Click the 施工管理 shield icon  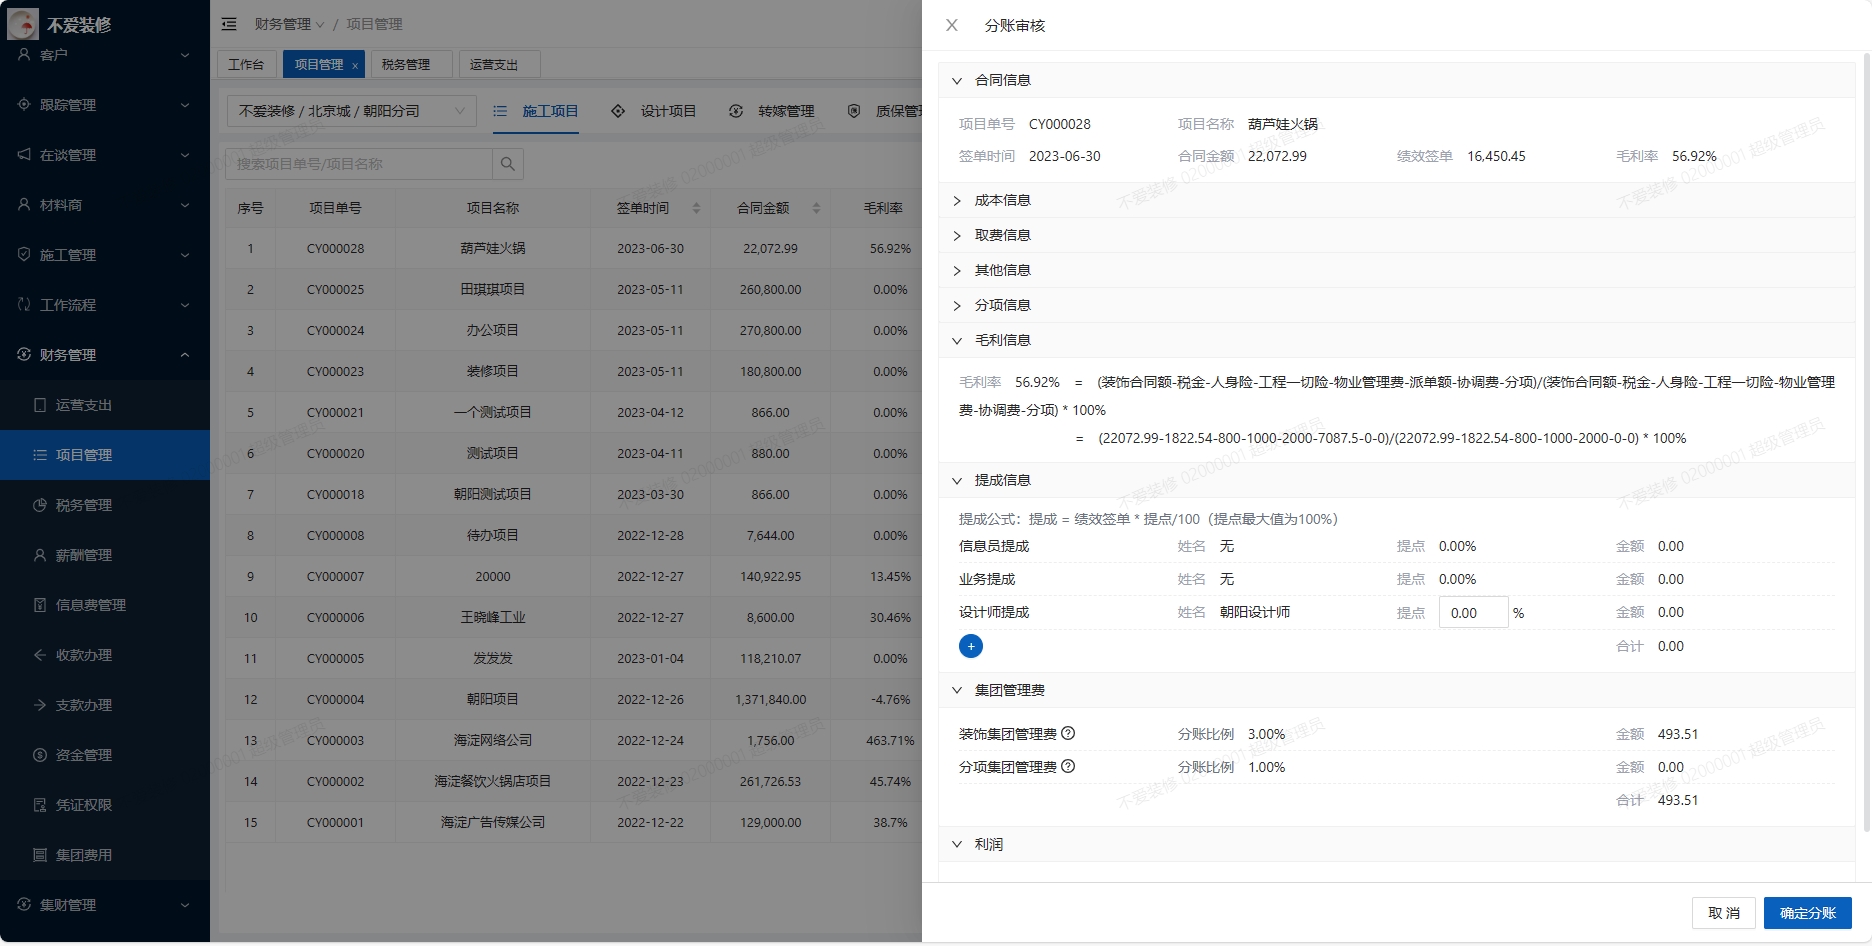[x=24, y=254]
